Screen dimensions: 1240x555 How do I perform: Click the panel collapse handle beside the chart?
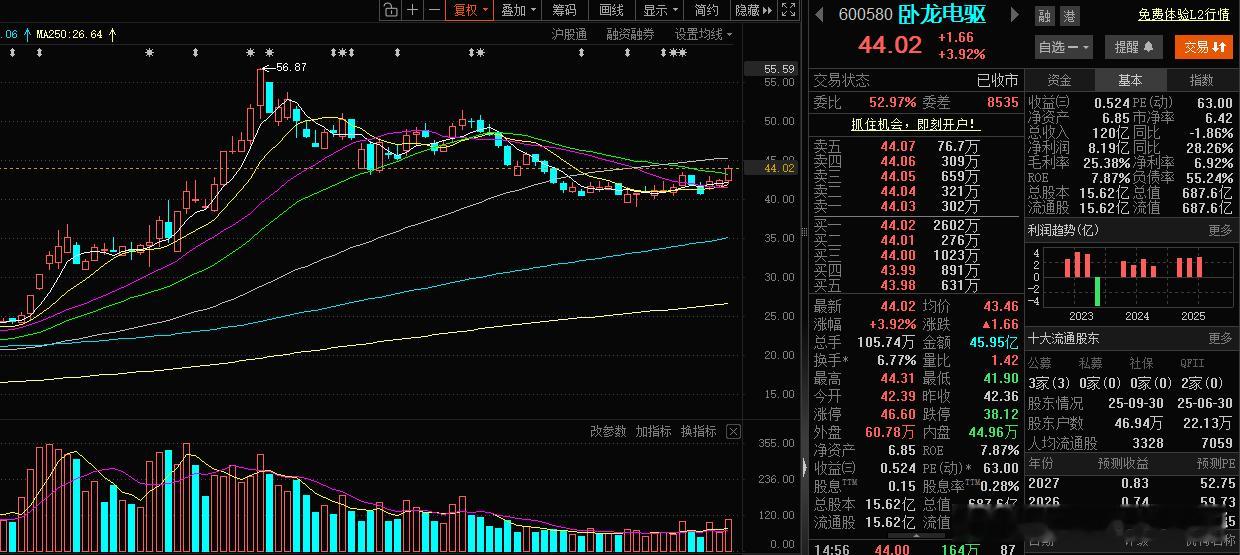[804, 466]
